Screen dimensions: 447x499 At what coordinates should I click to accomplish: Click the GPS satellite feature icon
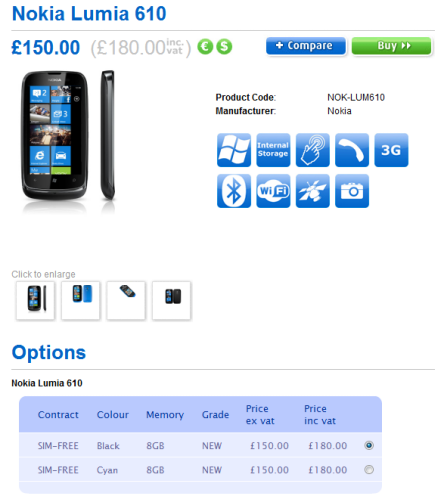(312, 191)
